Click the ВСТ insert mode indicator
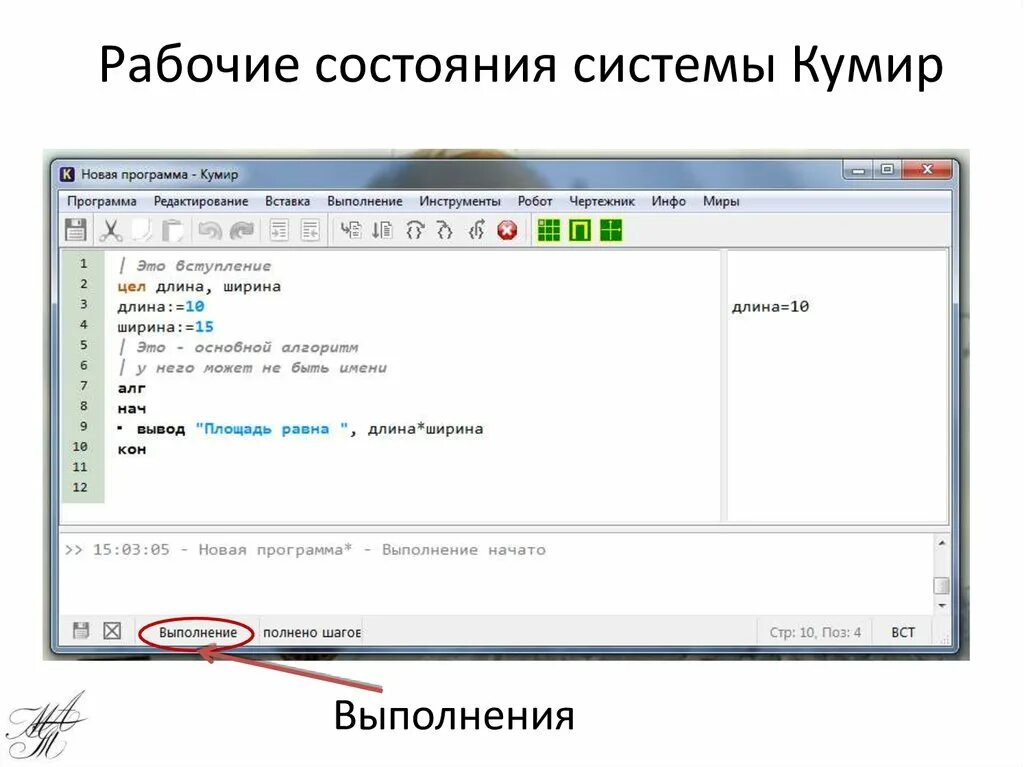The height and width of the screenshot is (767, 1024). (x=903, y=632)
